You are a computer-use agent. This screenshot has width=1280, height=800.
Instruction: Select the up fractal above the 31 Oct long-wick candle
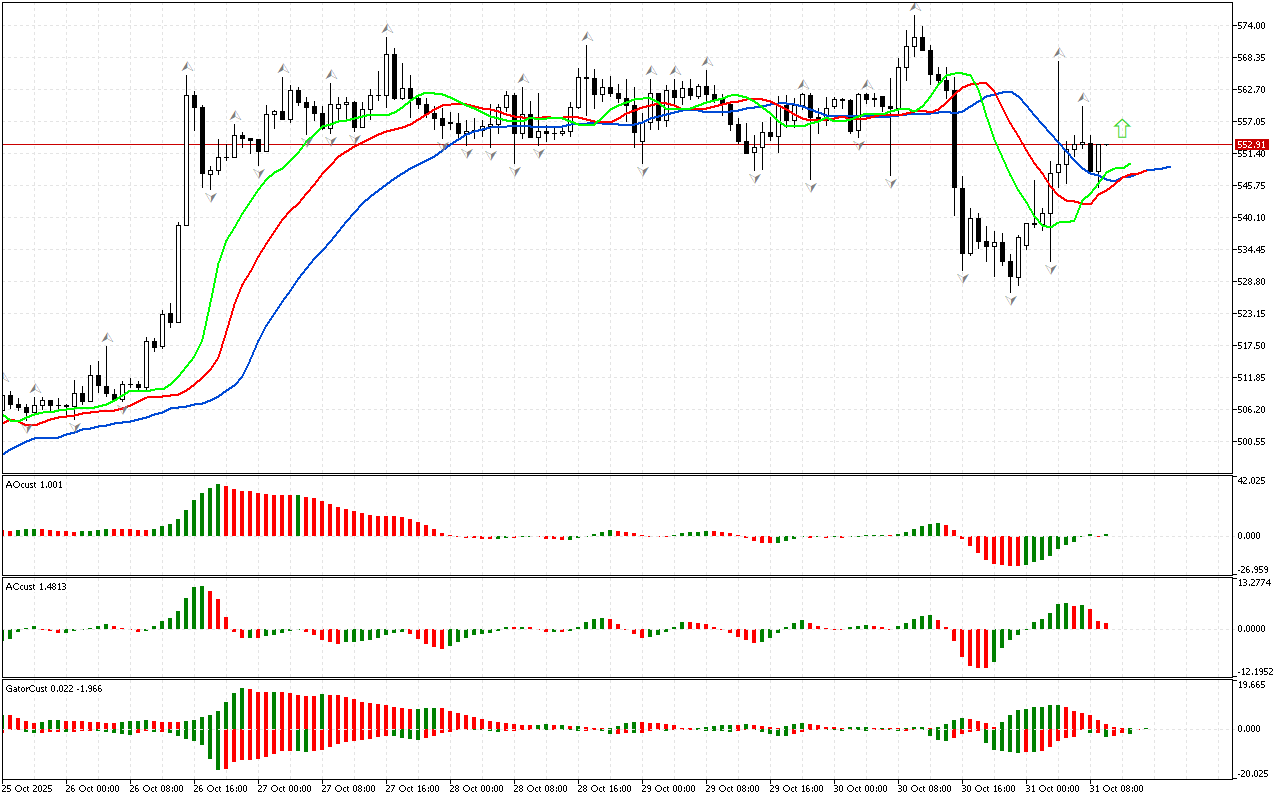click(1057, 52)
